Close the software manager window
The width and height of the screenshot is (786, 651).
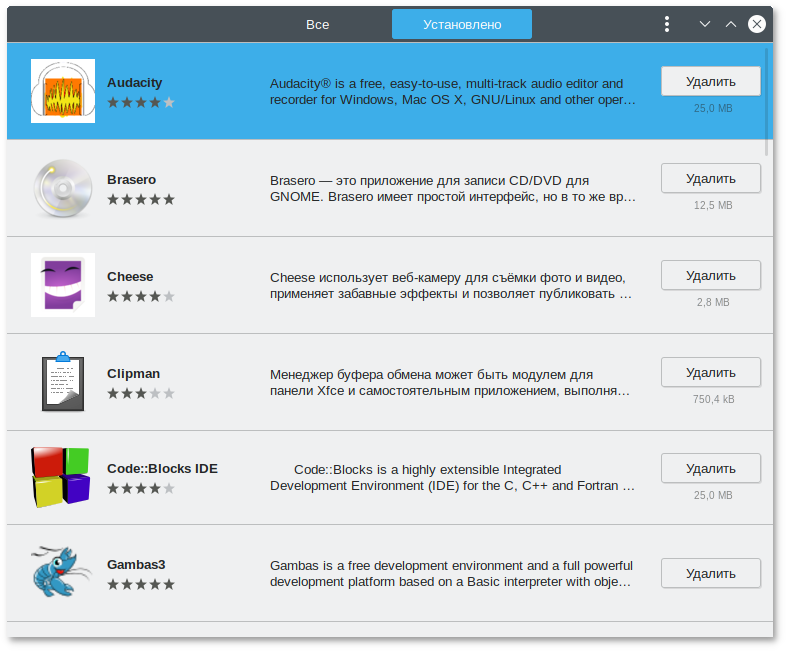(756, 24)
